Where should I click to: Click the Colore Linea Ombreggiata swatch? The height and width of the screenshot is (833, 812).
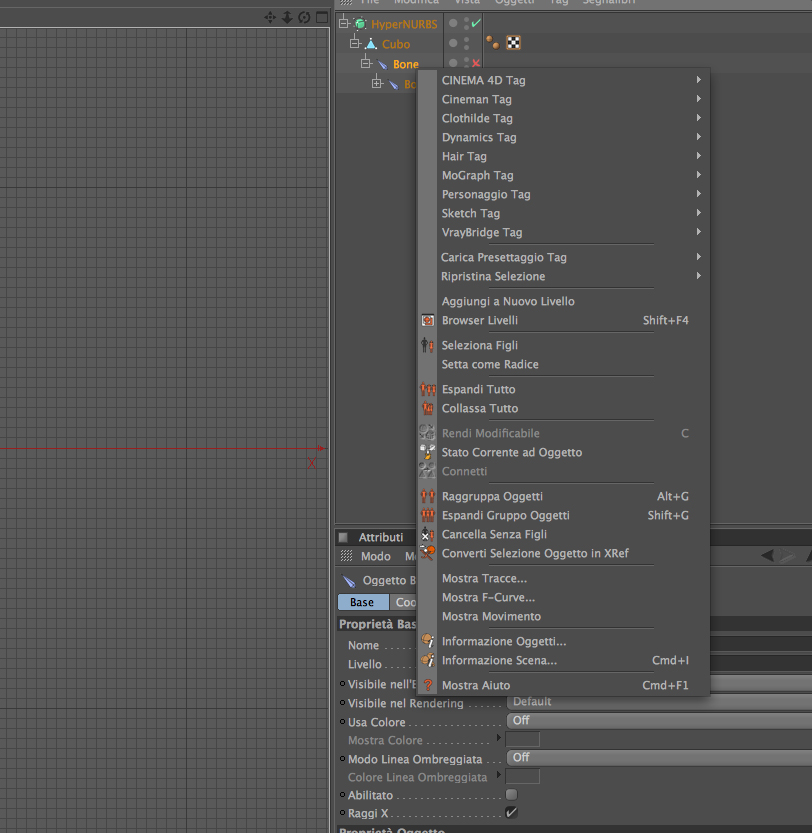click(x=522, y=776)
